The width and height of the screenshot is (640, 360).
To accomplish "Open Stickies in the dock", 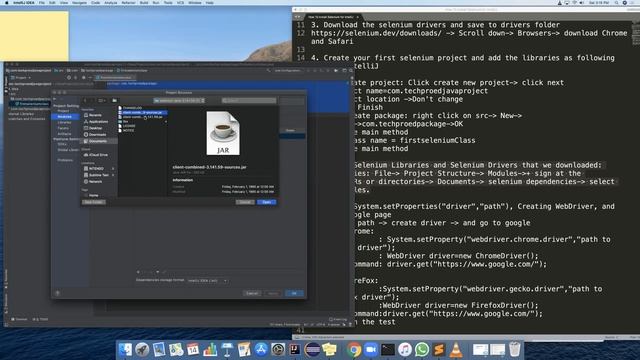I will [x=329, y=350].
